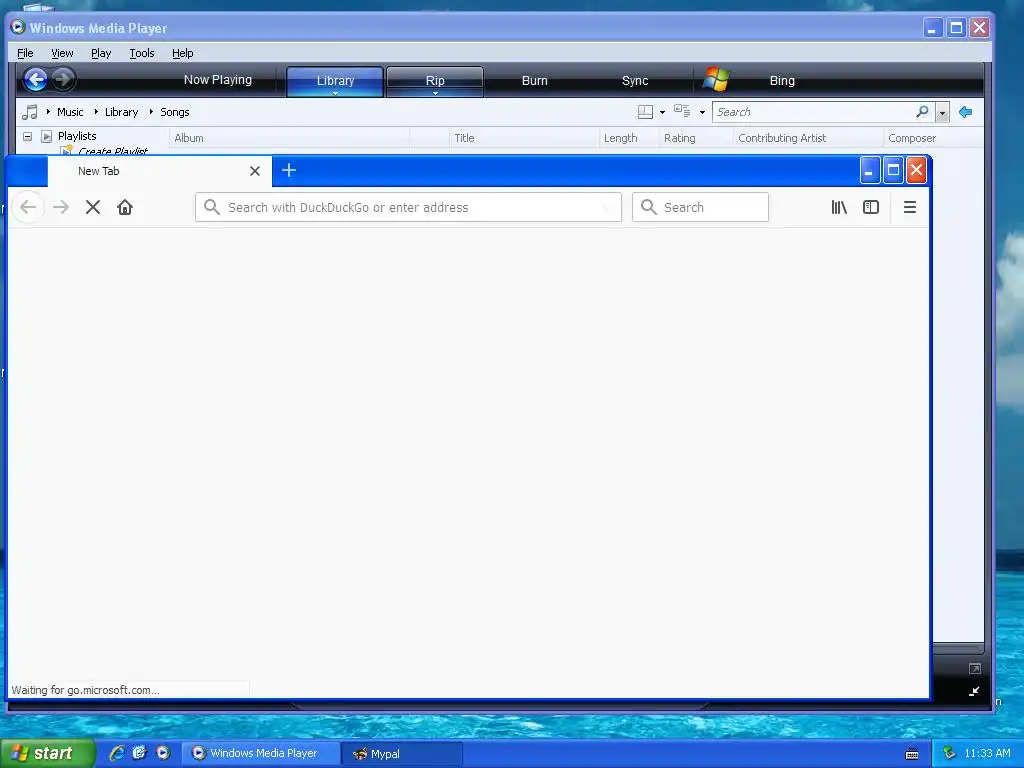Toggle the Mypal sidebar icon
The width and height of the screenshot is (1024, 768).
click(871, 207)
